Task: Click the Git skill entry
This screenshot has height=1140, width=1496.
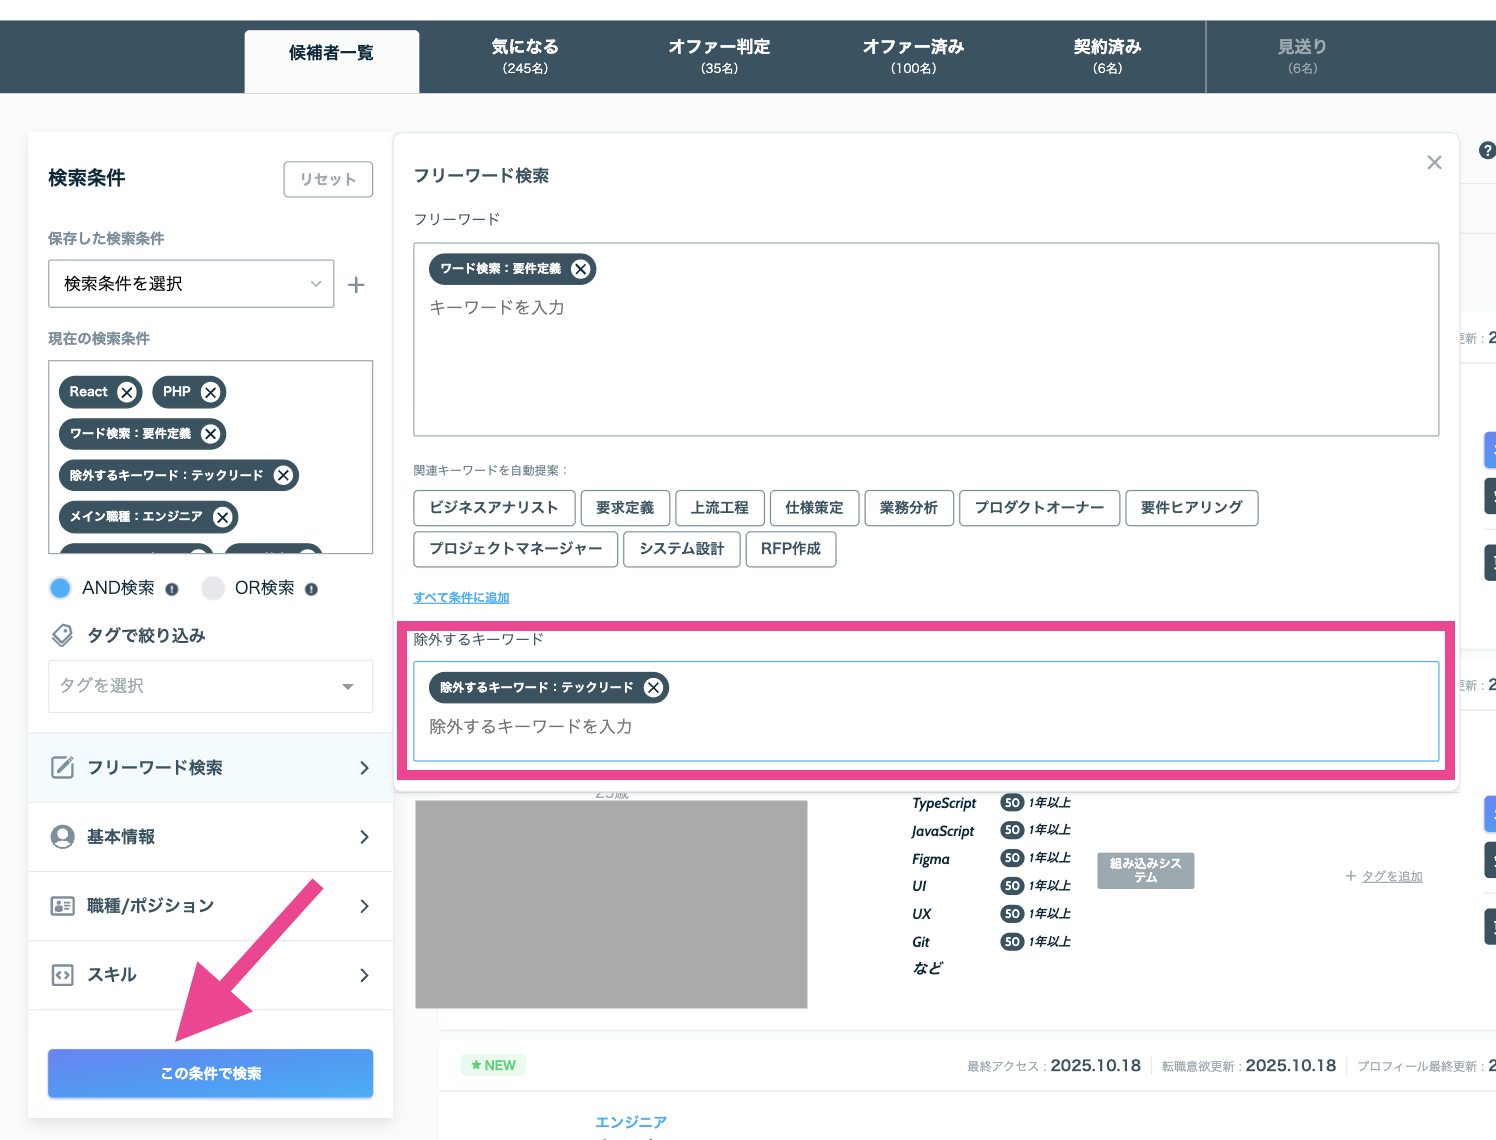Action: point(921,942)
